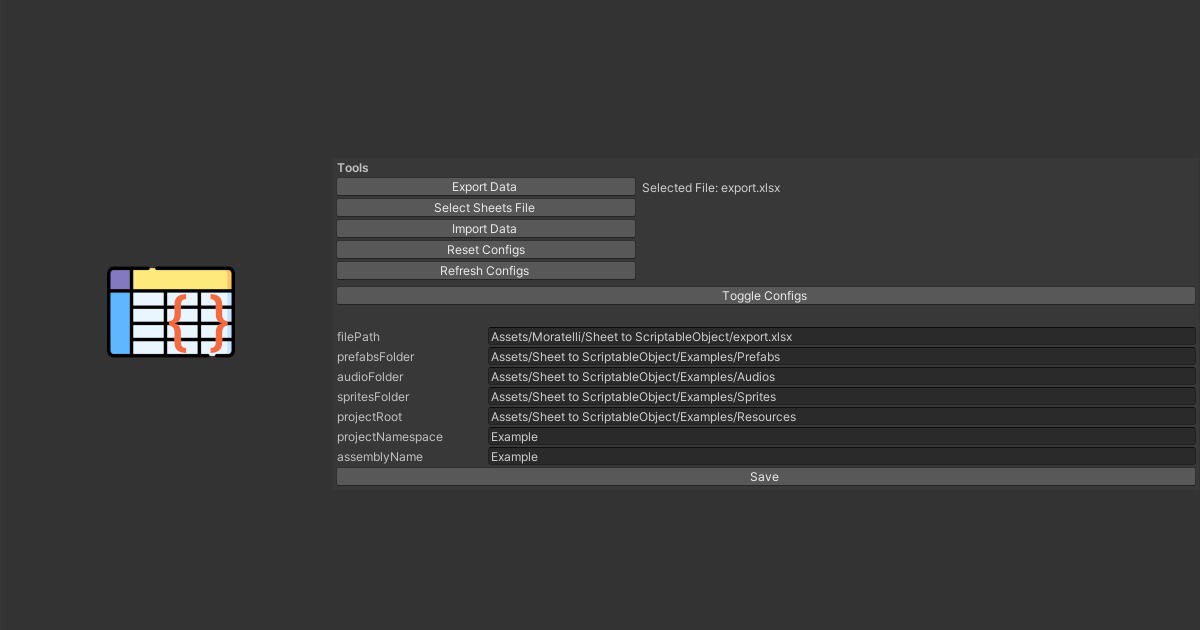The image size is (1200, 630).
Task: Click the spreadsheet logo icon
Action: tap(170, 311)
